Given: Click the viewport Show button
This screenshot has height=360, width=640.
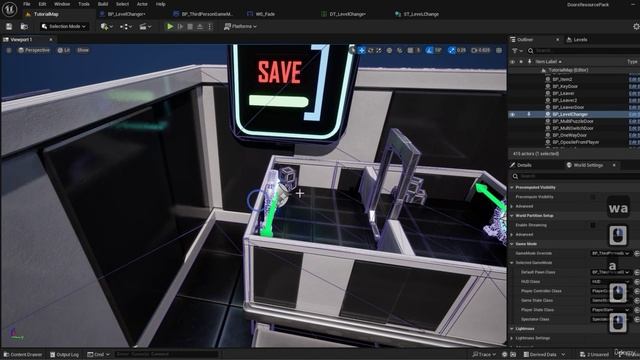Looking at the screenshot, I should tap(83, 50).
